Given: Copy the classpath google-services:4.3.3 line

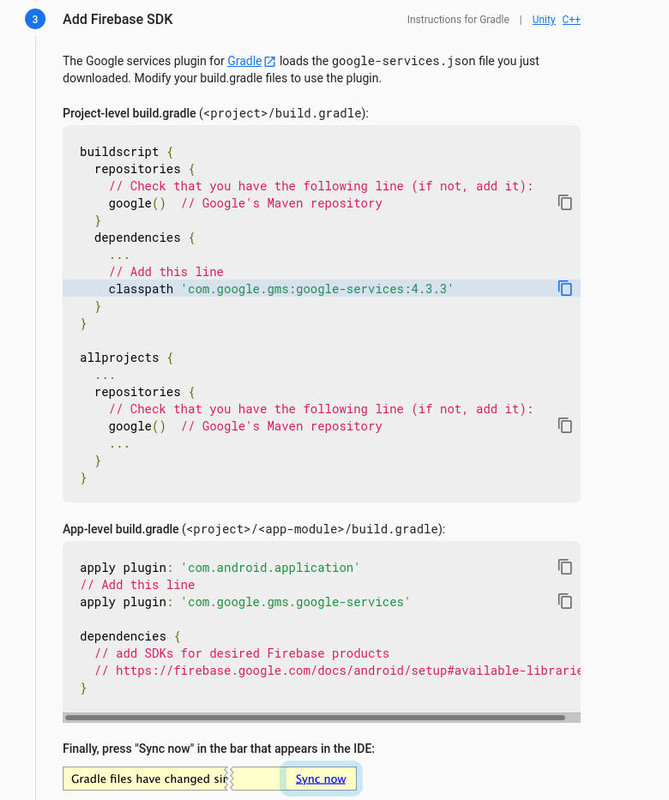Looking at the screenshot, I should click(x=564, y=288).
